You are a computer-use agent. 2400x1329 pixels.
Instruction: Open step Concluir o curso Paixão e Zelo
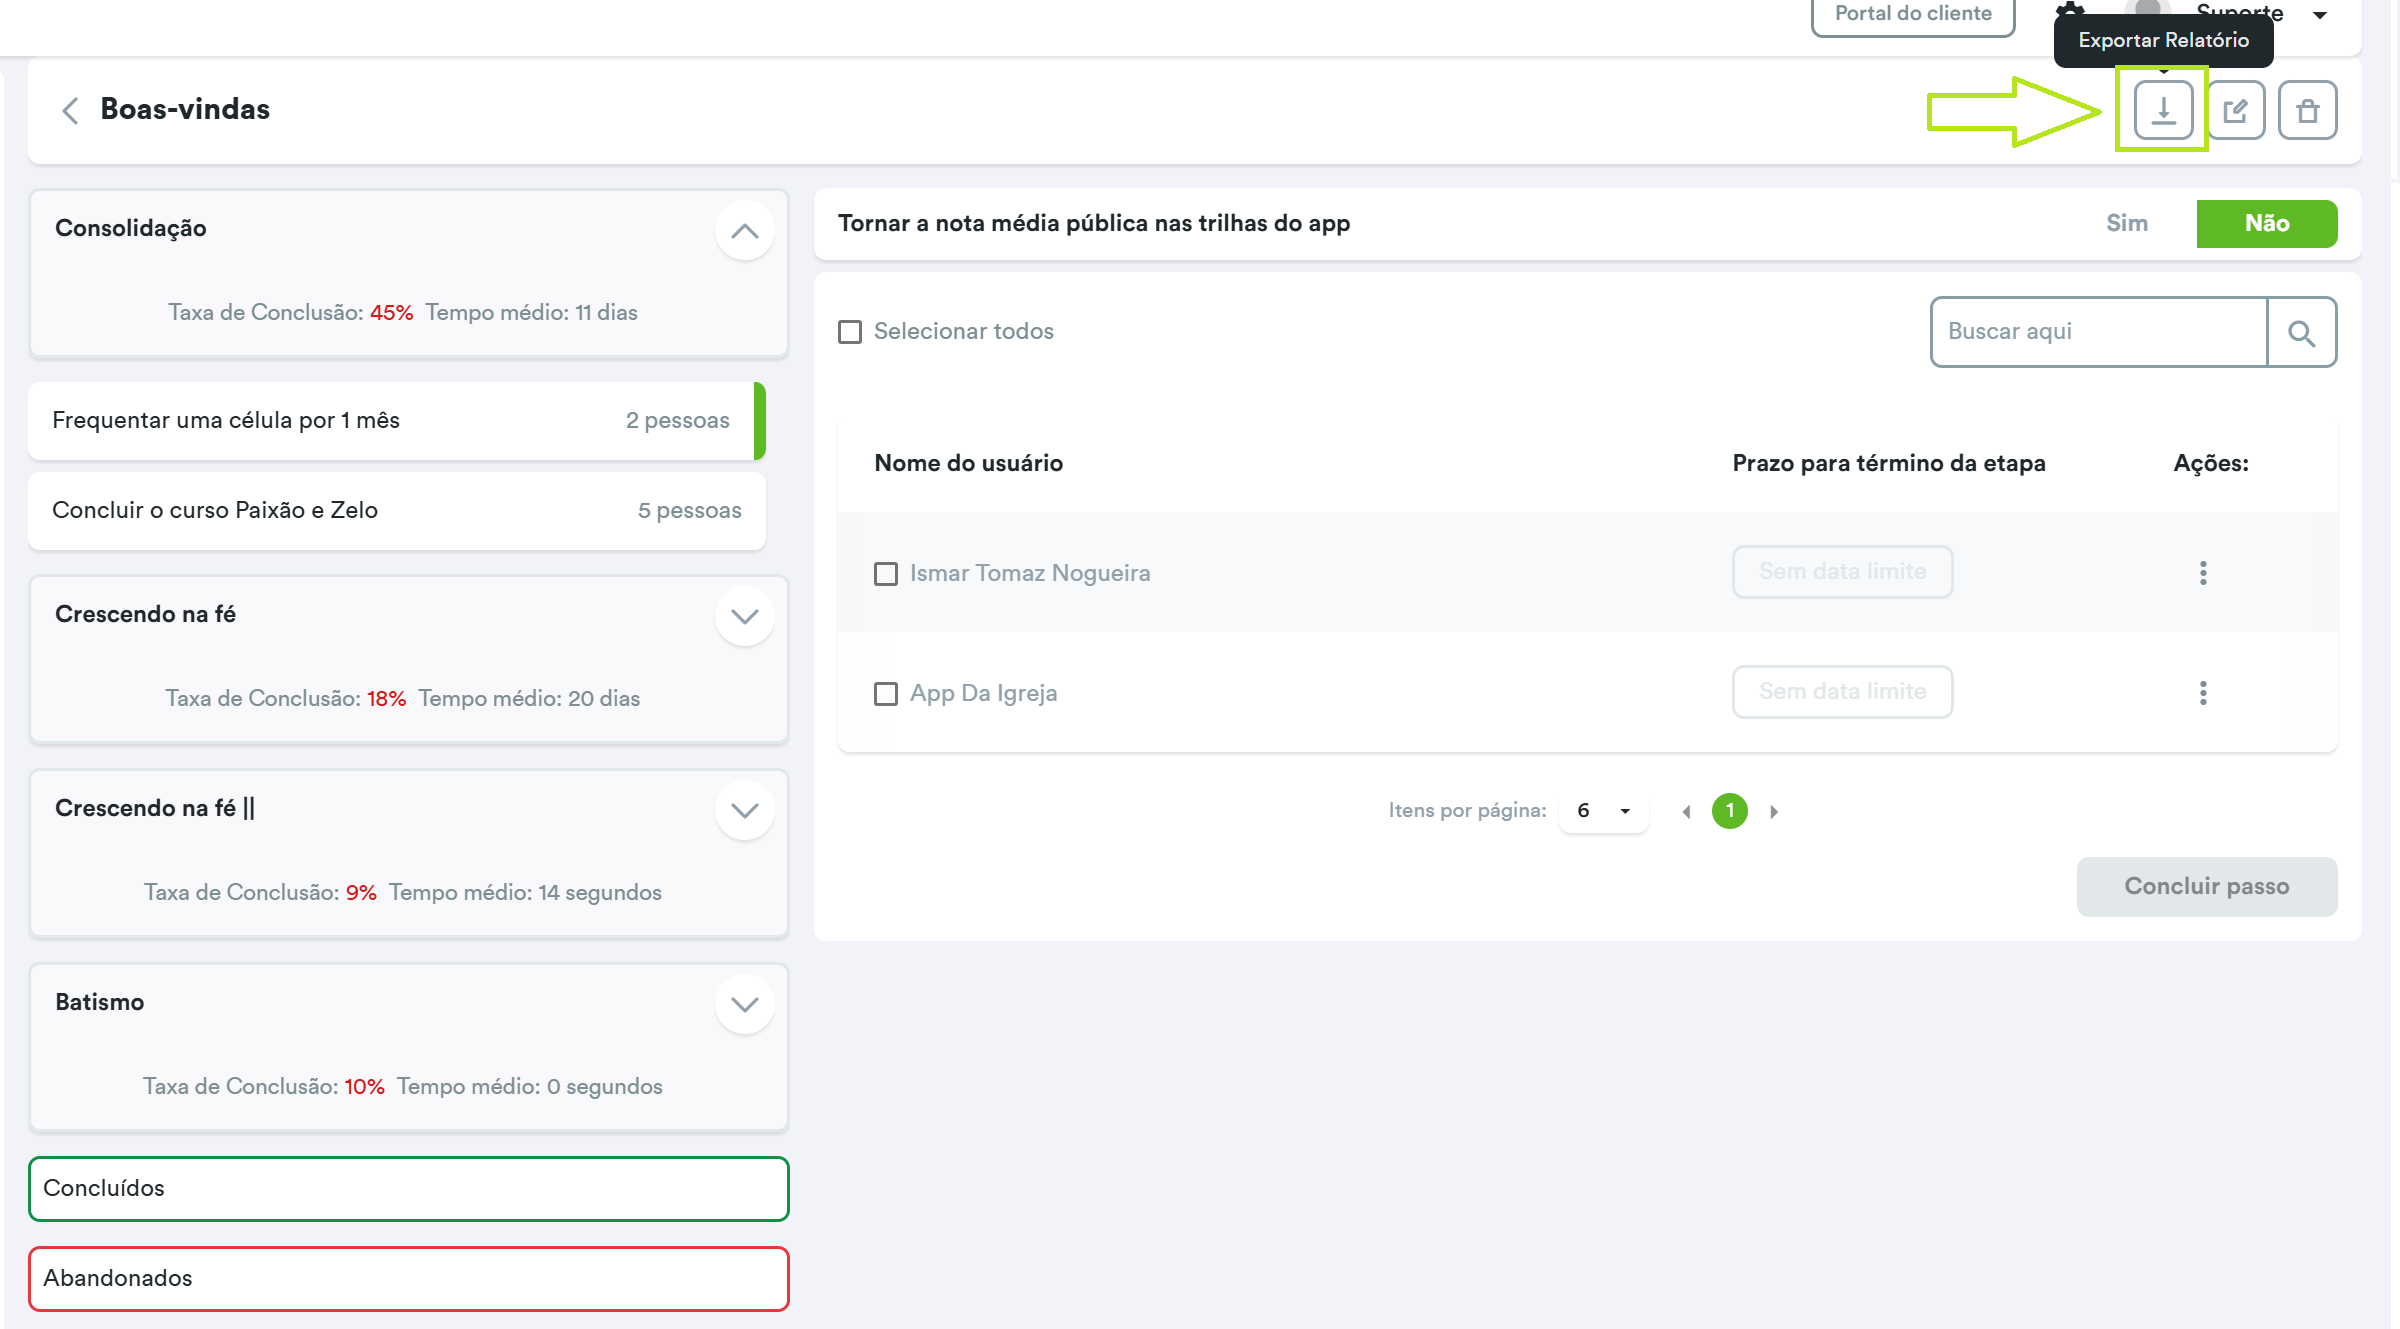click(396, 510)
